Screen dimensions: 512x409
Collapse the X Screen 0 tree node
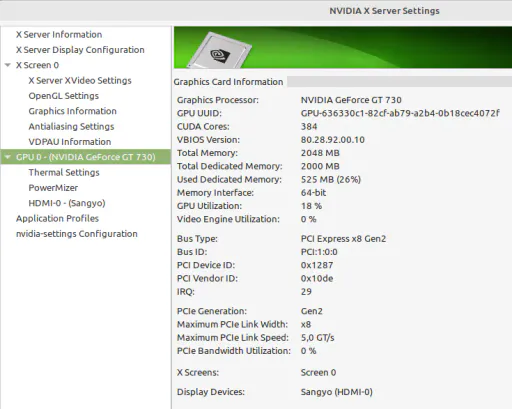click(x=8, y=65)
